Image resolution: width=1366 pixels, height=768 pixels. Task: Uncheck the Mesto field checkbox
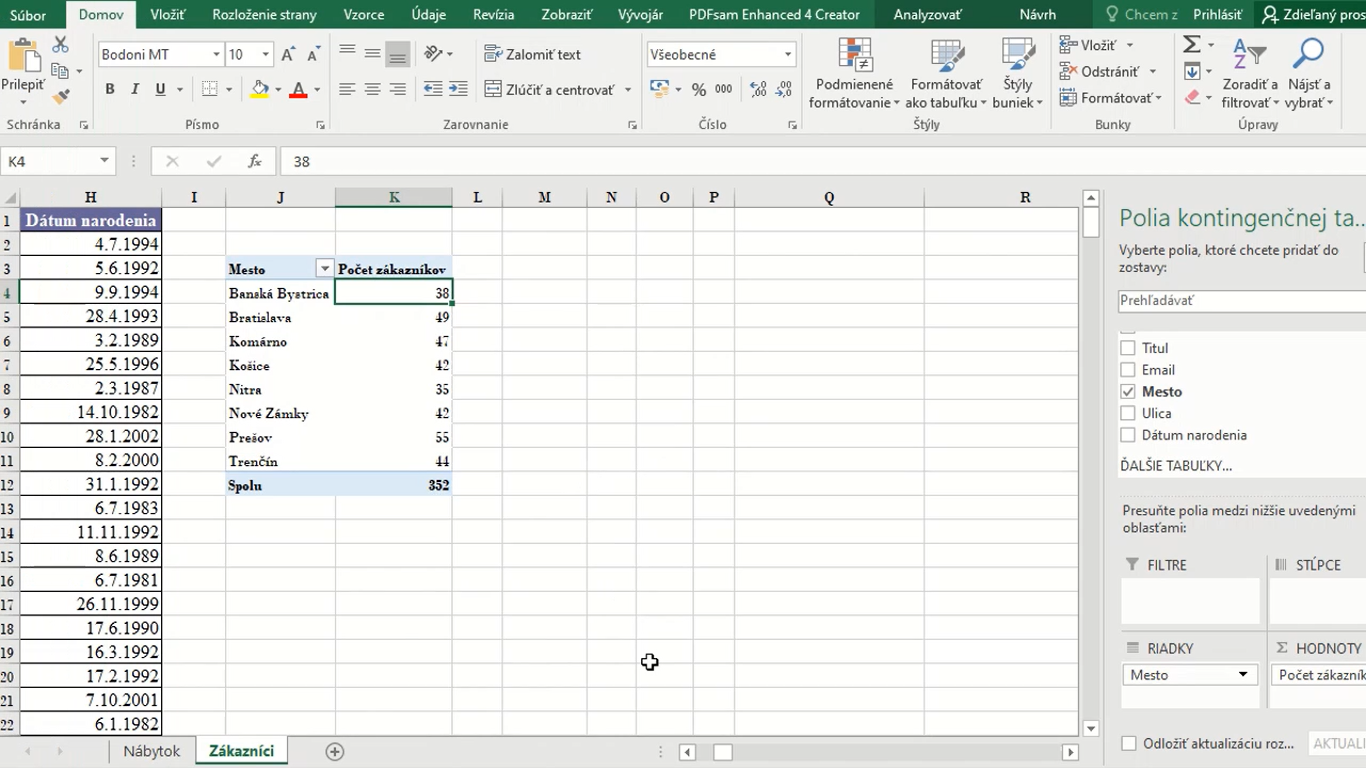click(x=1128, y=392)
